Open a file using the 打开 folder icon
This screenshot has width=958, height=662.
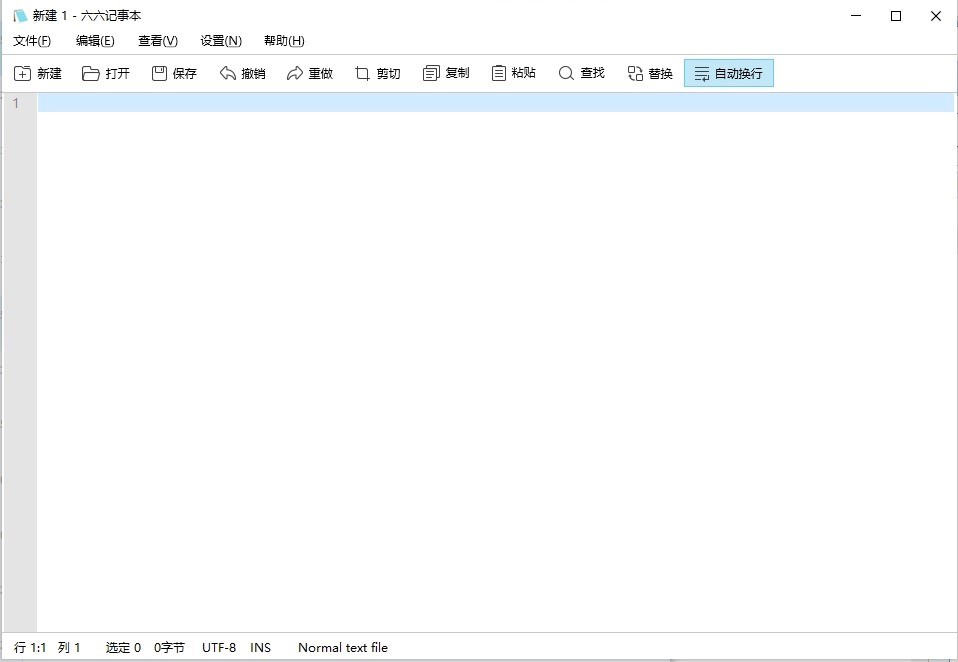(91, 73)
